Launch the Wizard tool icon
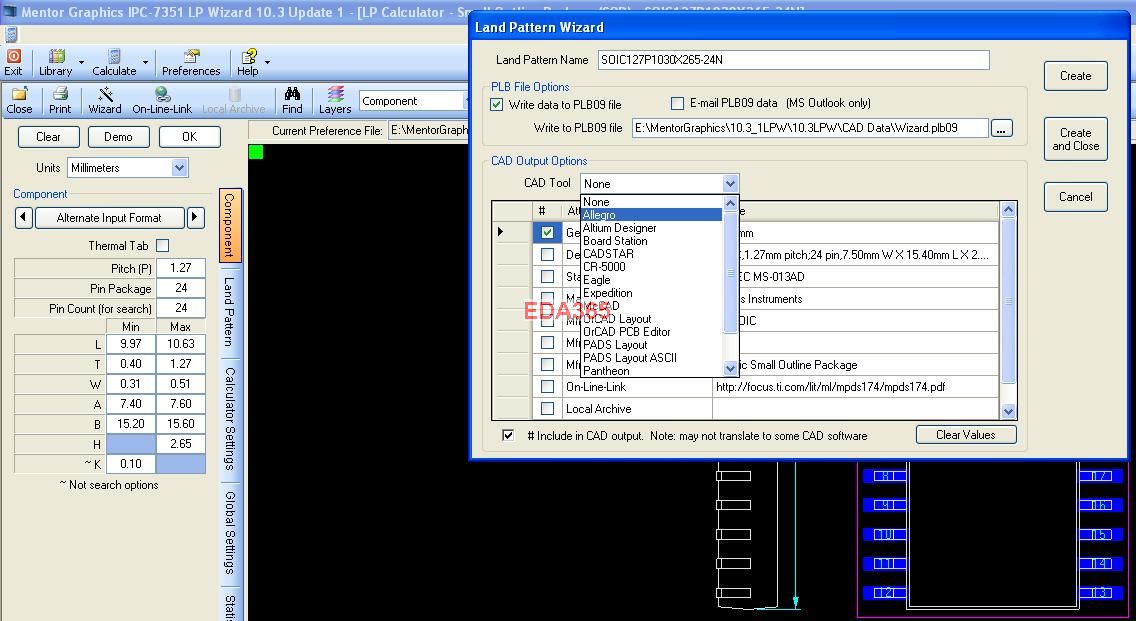 pyautogui.click(x=105, y=101)
